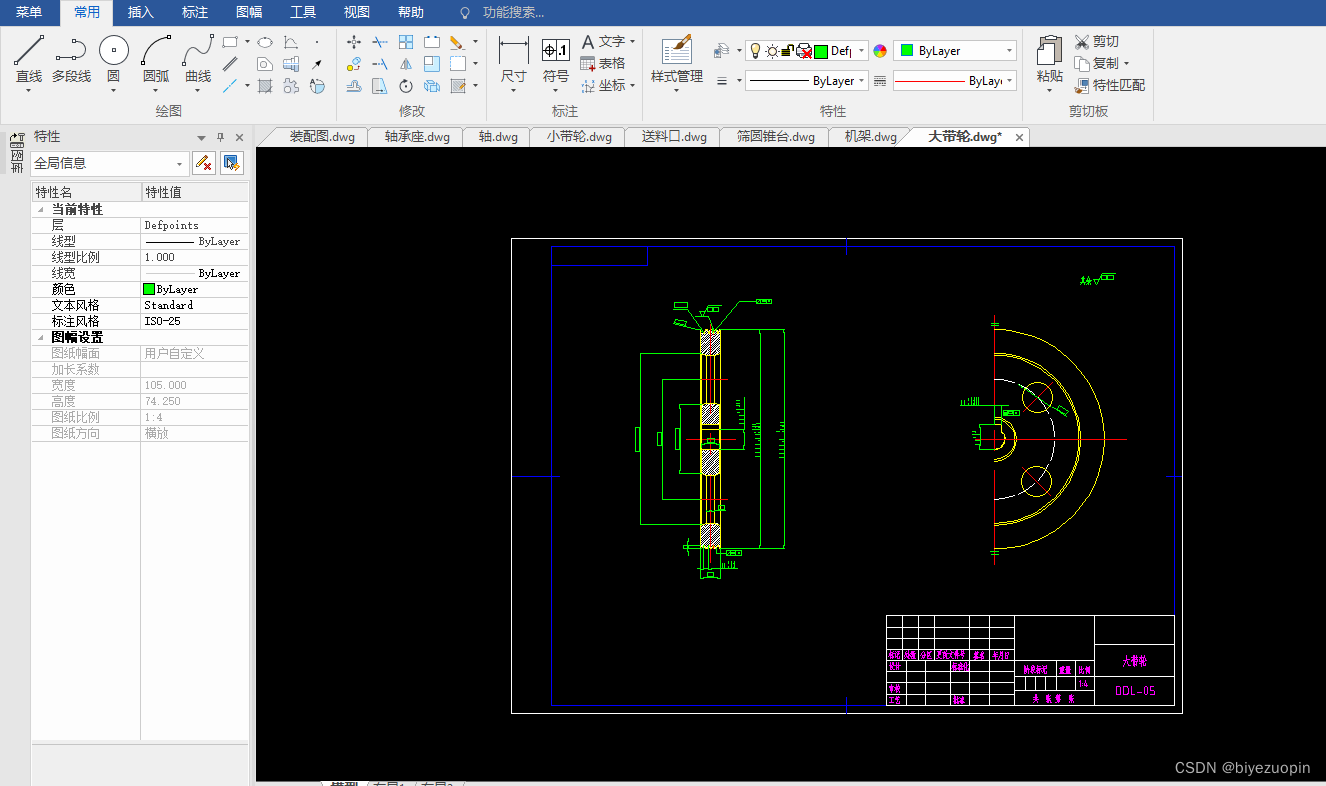Image resolution: width=1326 pixels, height=786 pixels.
Task: Expand the 文字 text dropdown
Action: pyautogui.click(x=633, y=41)
